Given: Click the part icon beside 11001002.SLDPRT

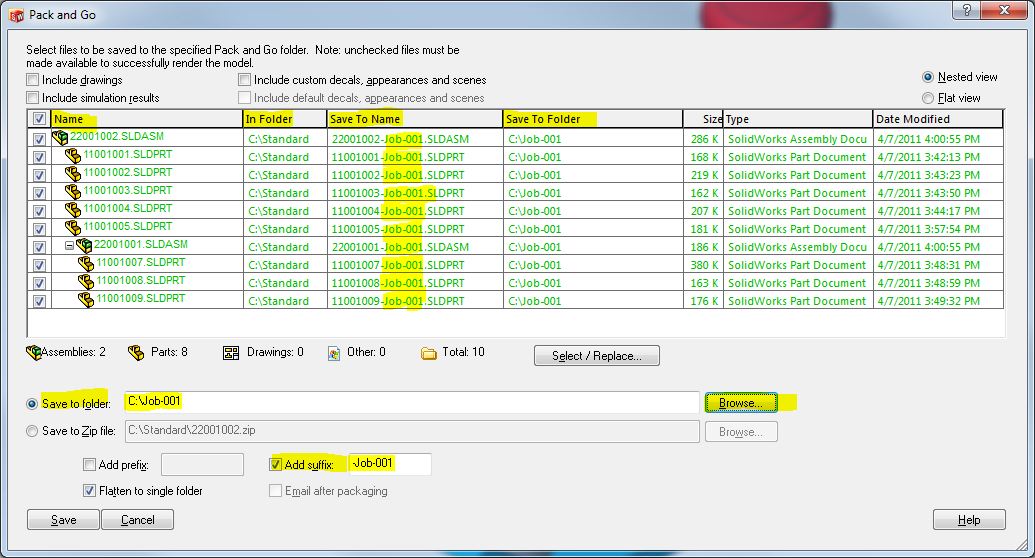Looking at the screenshot, I should (x=73, y=174).
